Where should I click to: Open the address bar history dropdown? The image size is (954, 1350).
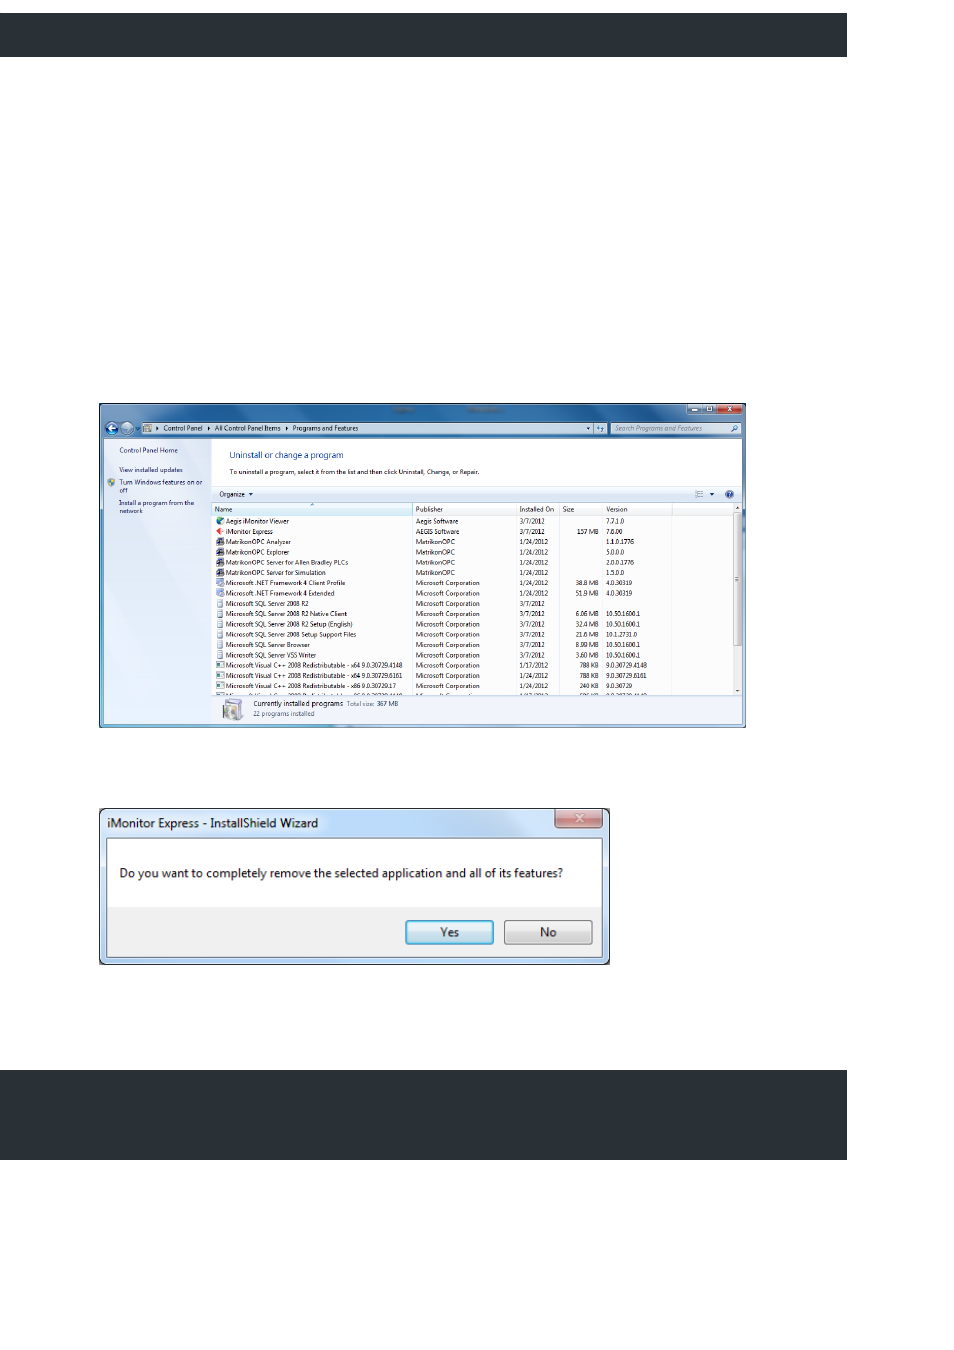tap(588, 428)
